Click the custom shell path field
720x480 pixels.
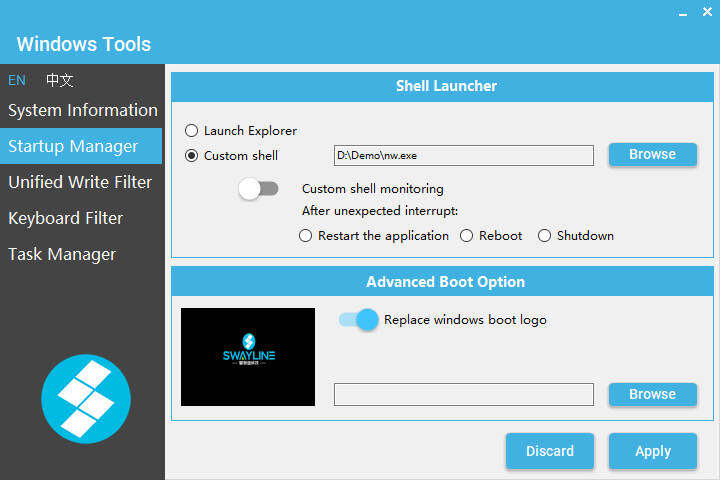point(464,155)
